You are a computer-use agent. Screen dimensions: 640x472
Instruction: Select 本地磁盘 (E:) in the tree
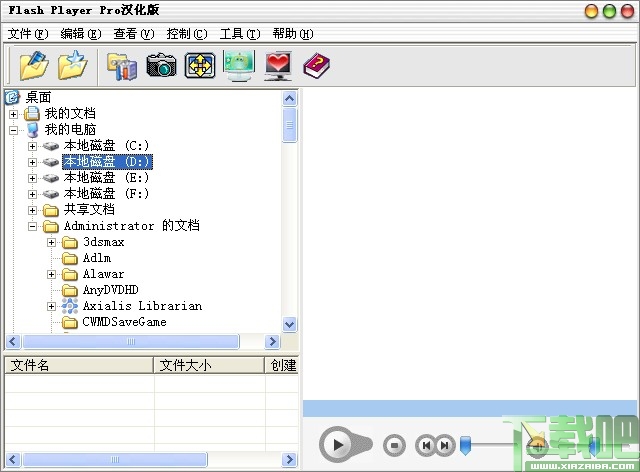(106, 178)
